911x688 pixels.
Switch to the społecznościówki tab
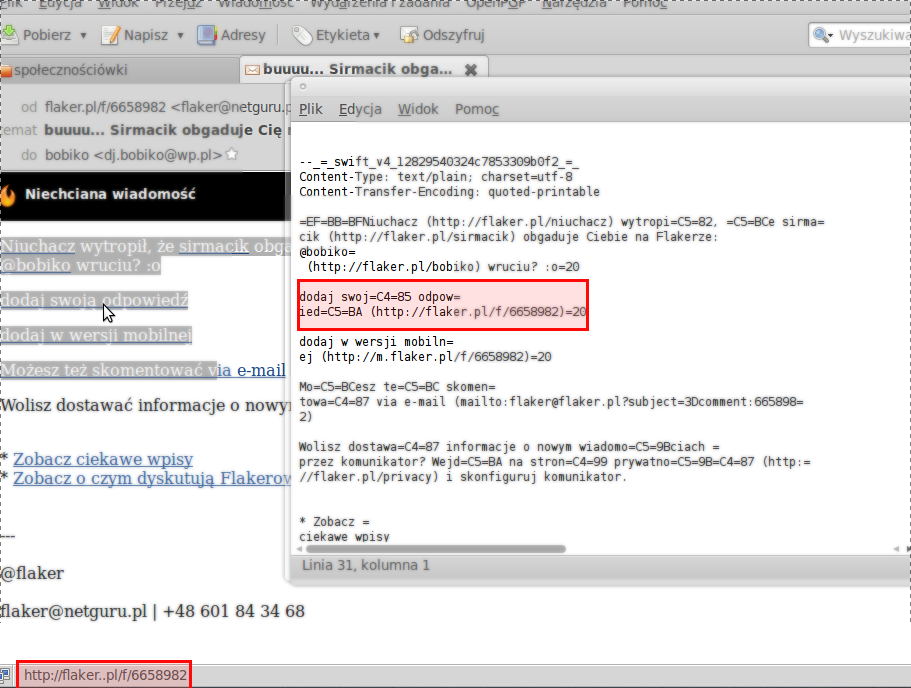[x=70, y=70]
